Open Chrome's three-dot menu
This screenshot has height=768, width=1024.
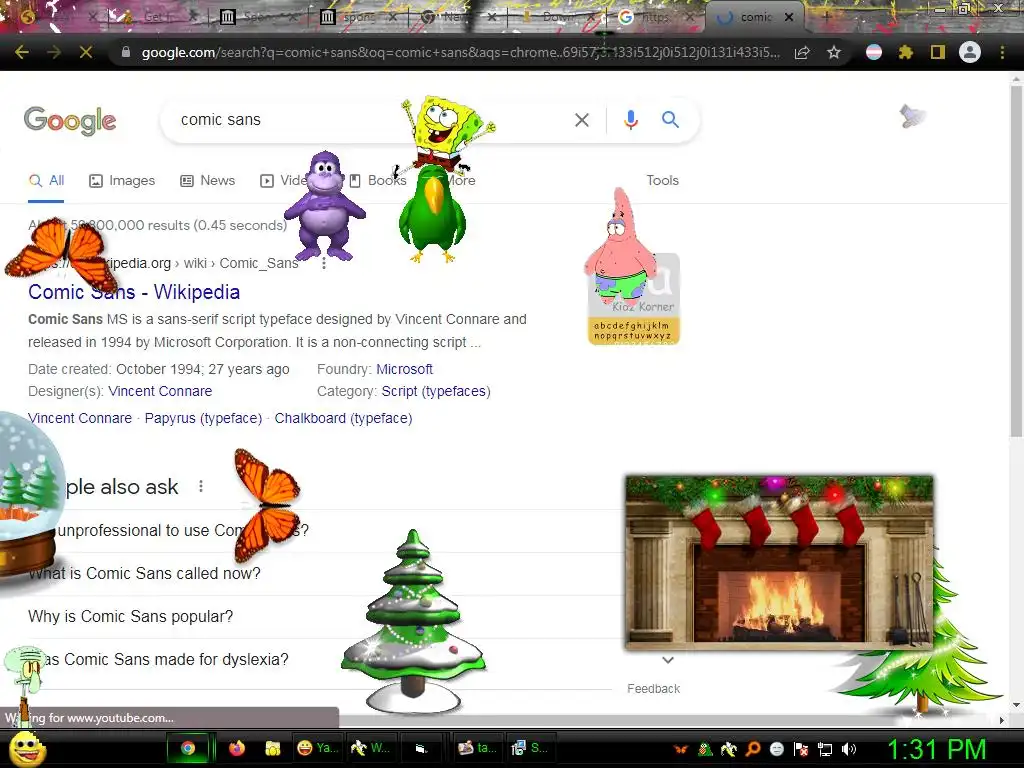click(1002, 52)
